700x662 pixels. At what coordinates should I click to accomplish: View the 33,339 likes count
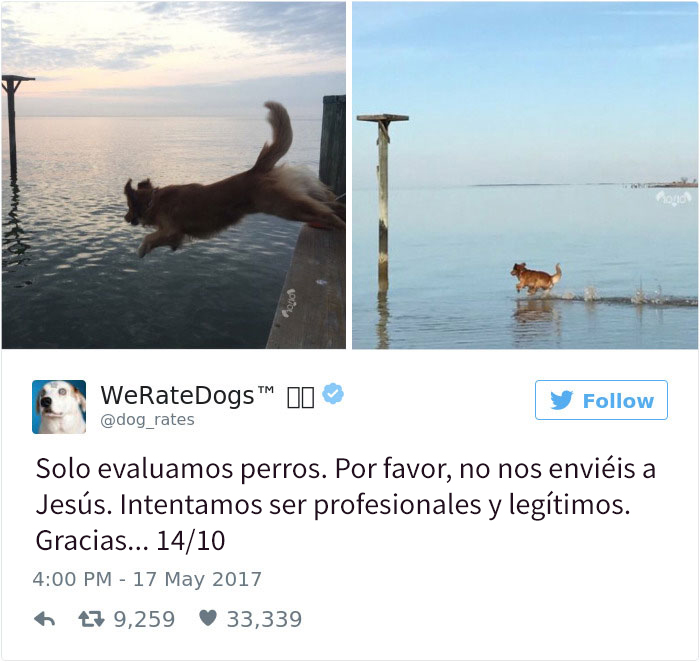click(x=264, y=619)
